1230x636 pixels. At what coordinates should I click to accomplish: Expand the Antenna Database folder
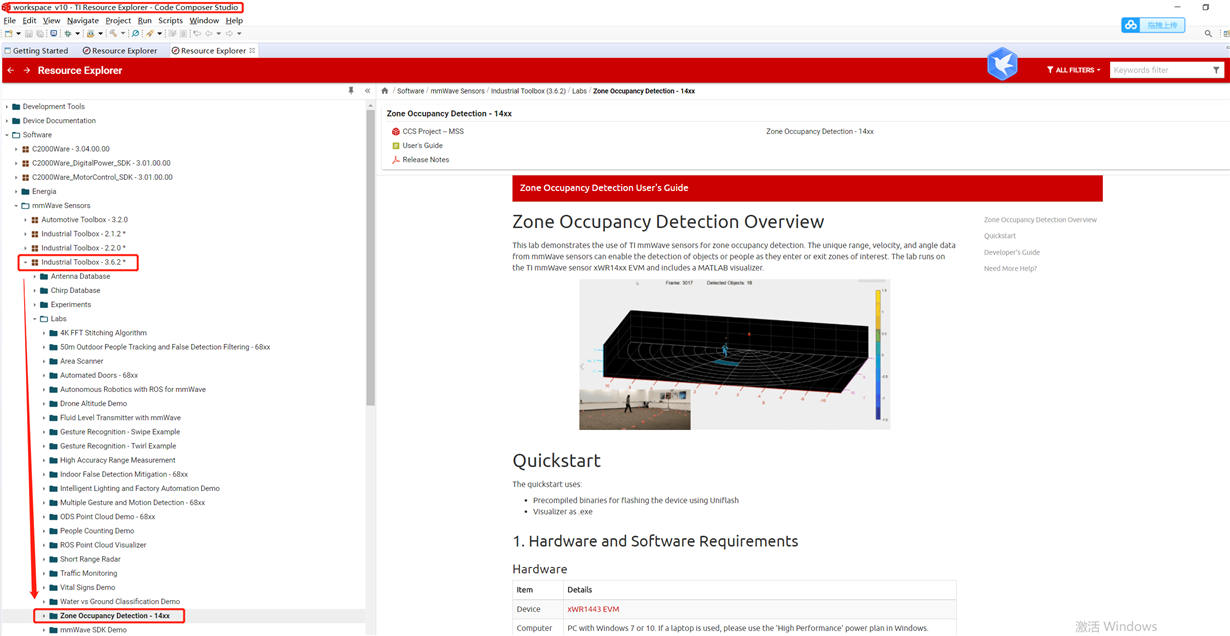pyautogui.click(x=35, y=276)
